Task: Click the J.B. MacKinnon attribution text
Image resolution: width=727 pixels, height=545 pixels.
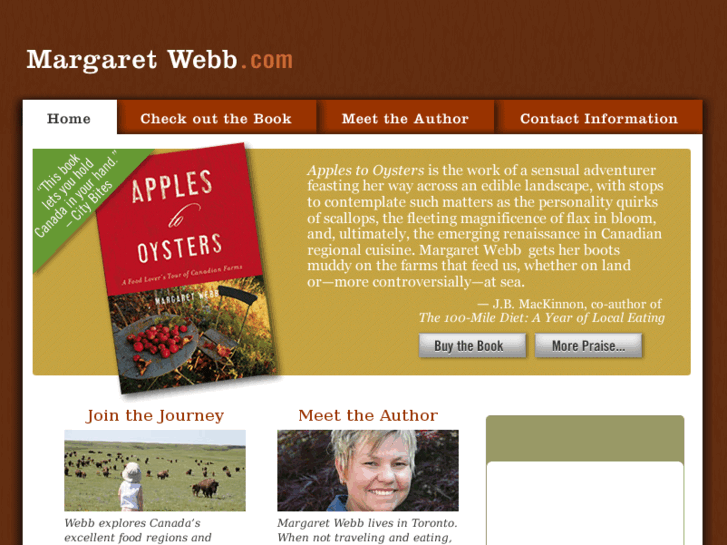Action: [x=570, y=304]
